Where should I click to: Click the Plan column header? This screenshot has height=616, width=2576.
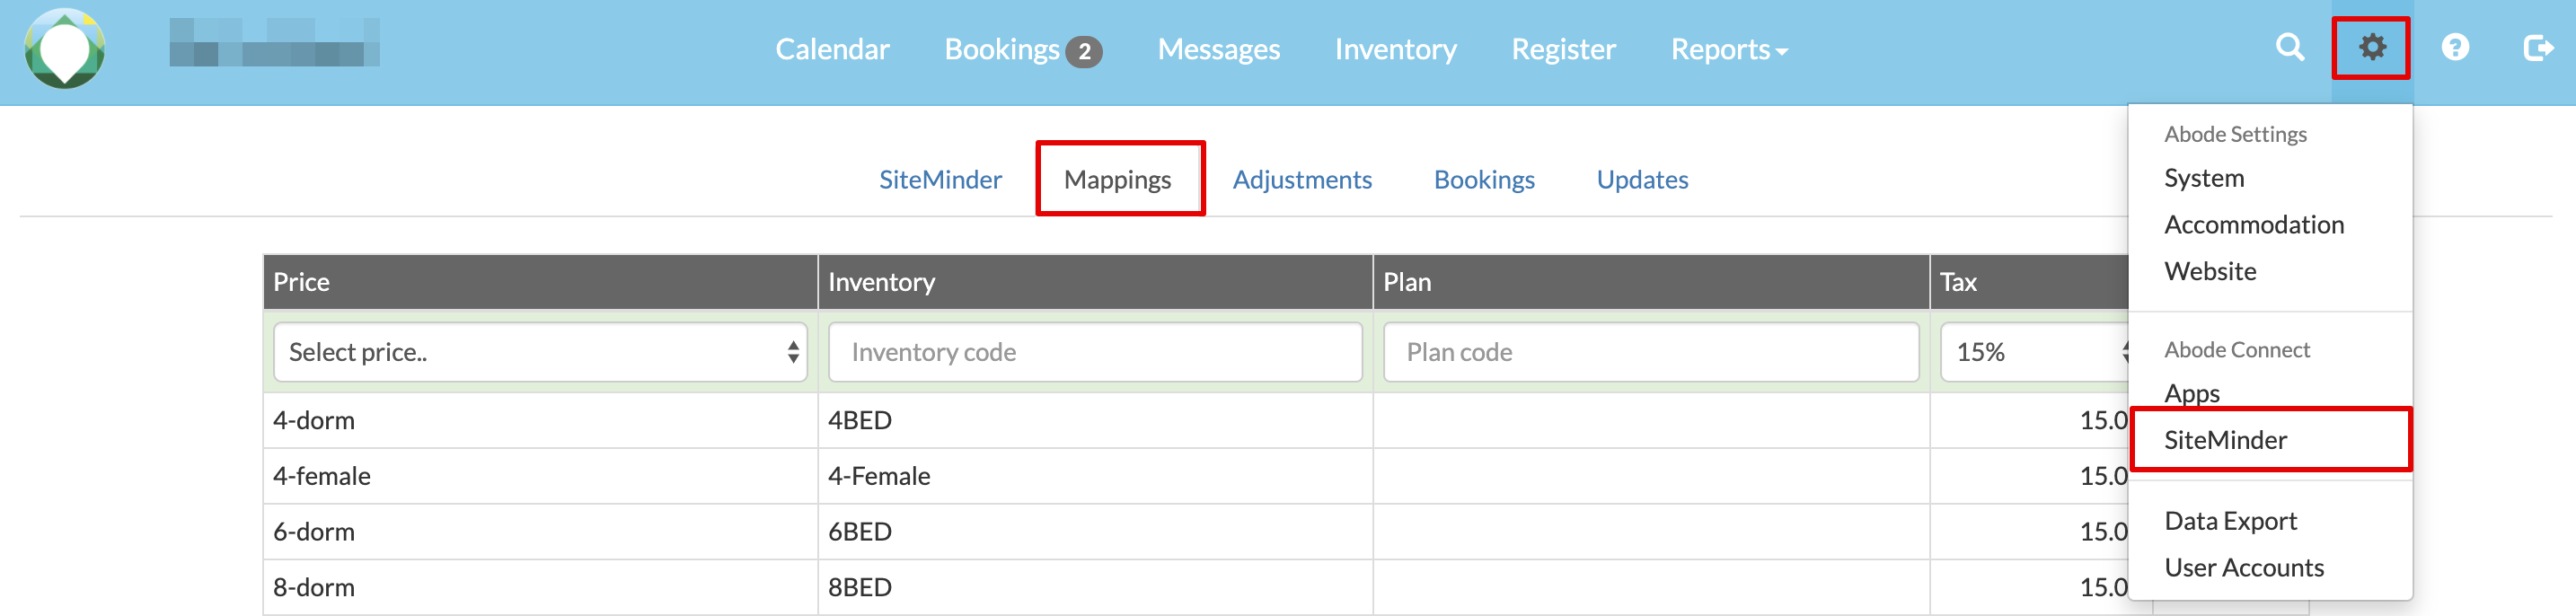tap(1651, 282)
